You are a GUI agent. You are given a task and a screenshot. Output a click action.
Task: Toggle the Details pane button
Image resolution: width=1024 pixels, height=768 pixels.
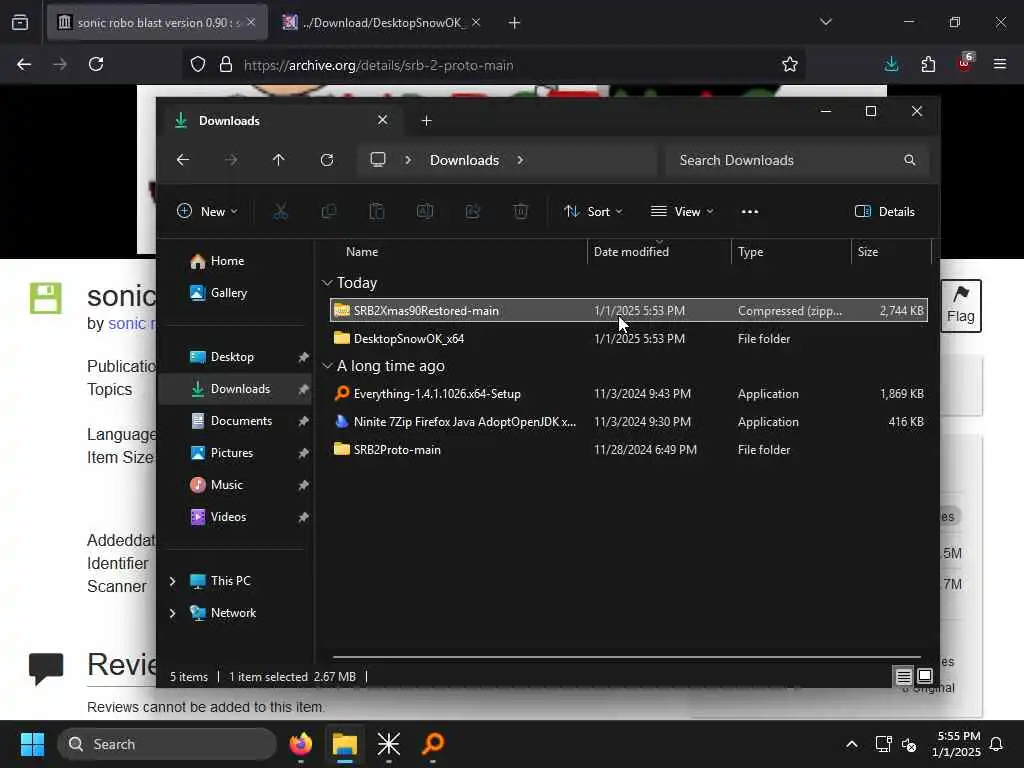click(x=885, y=212)
